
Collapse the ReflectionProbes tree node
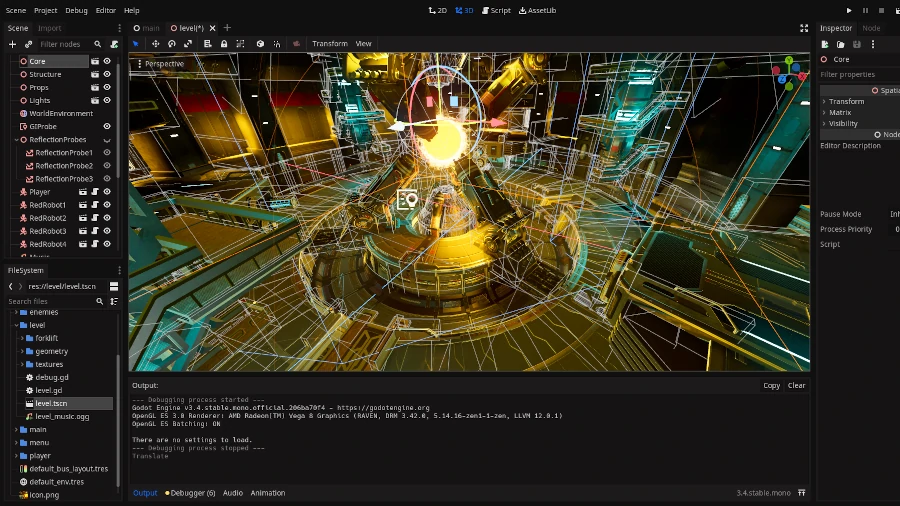click(x=15, y=140)
